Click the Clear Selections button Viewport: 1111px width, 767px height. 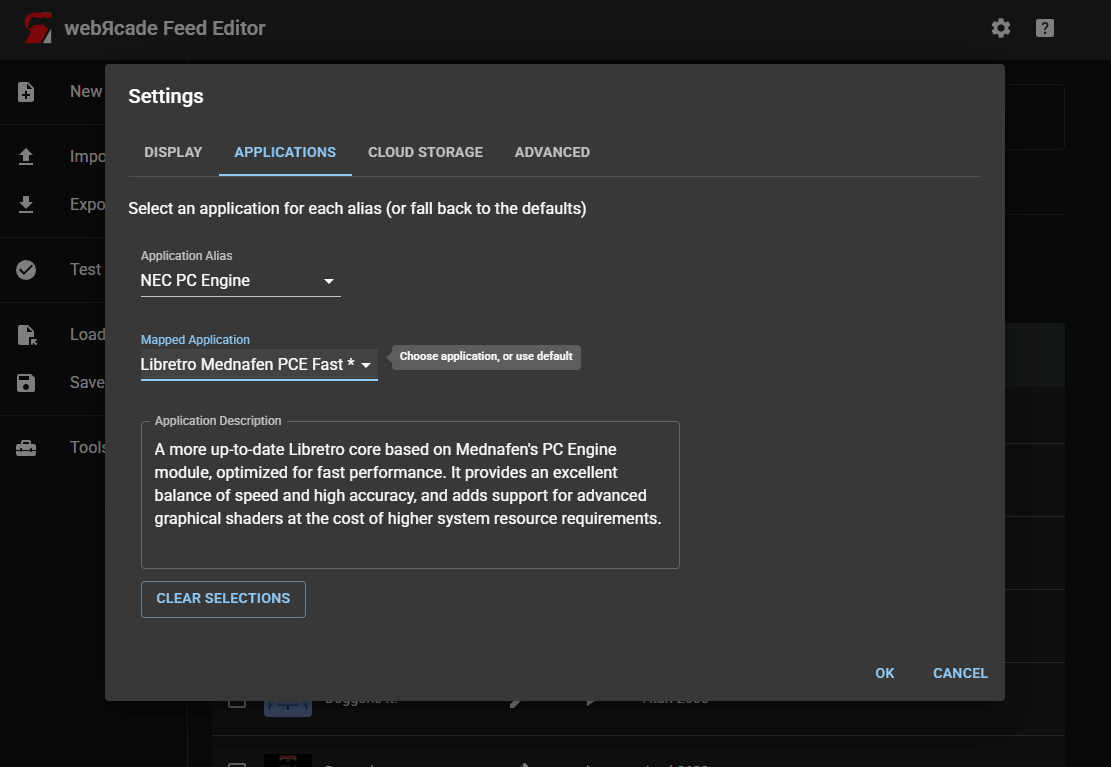tap(223, 599)
